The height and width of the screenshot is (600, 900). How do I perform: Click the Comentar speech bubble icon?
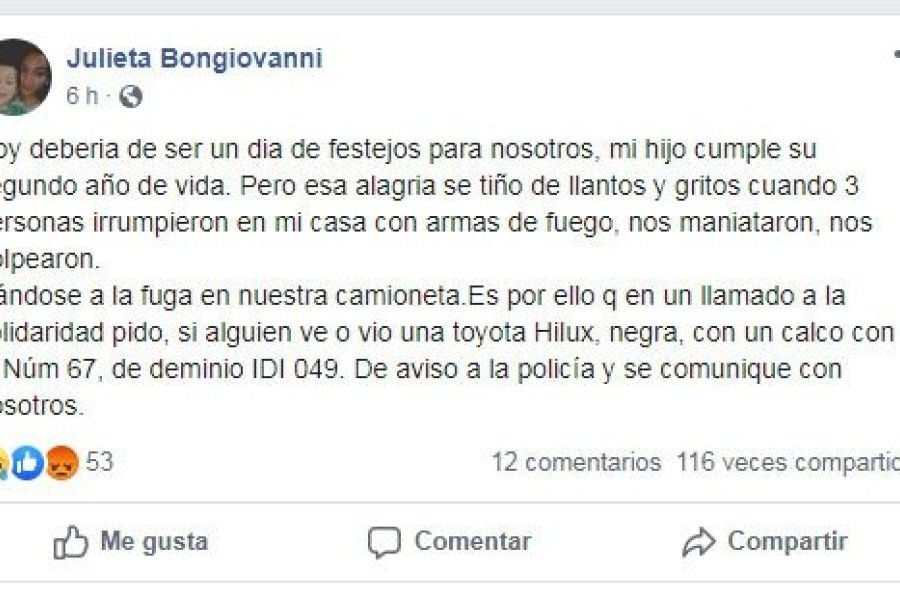(x=384, y=543)
